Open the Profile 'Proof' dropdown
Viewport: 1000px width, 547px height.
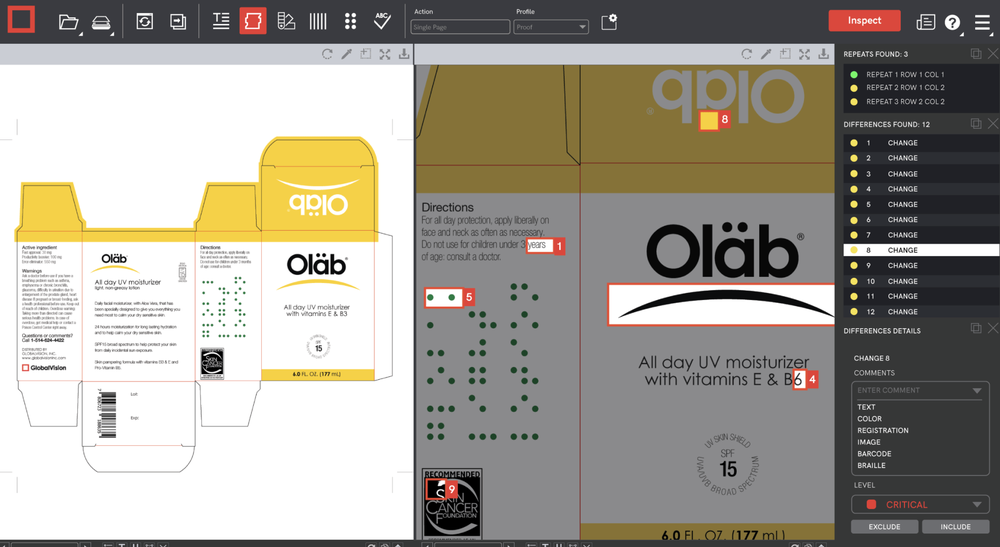pyautogui.click(x=551, y=27)
